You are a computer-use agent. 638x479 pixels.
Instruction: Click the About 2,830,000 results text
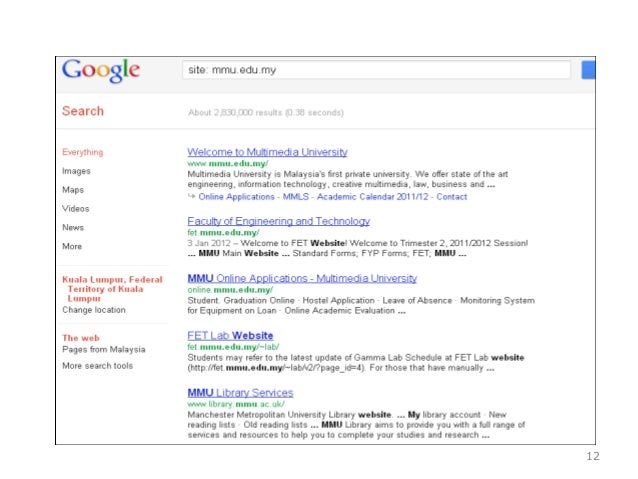coord(266,112)
